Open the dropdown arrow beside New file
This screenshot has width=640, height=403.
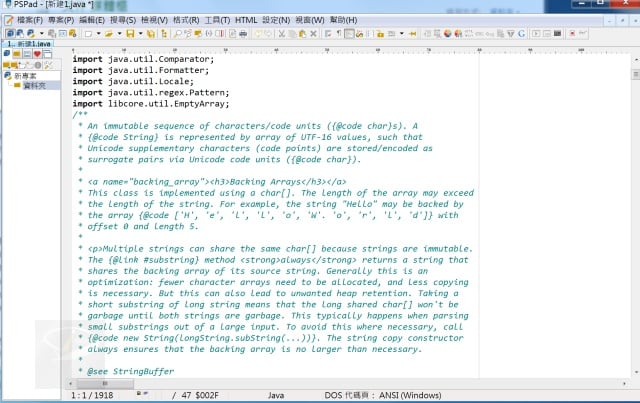tap(97, 33)
